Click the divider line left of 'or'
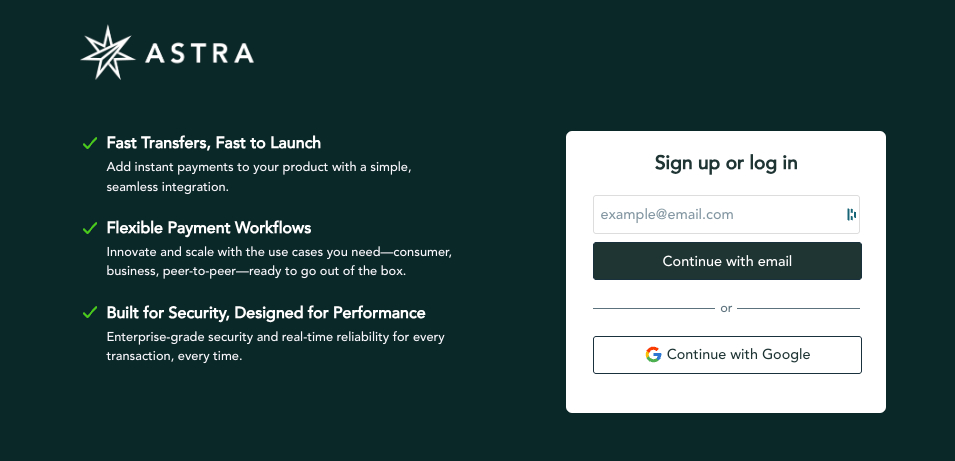This screenshot has width=955, height=461. tap(654, 309)
